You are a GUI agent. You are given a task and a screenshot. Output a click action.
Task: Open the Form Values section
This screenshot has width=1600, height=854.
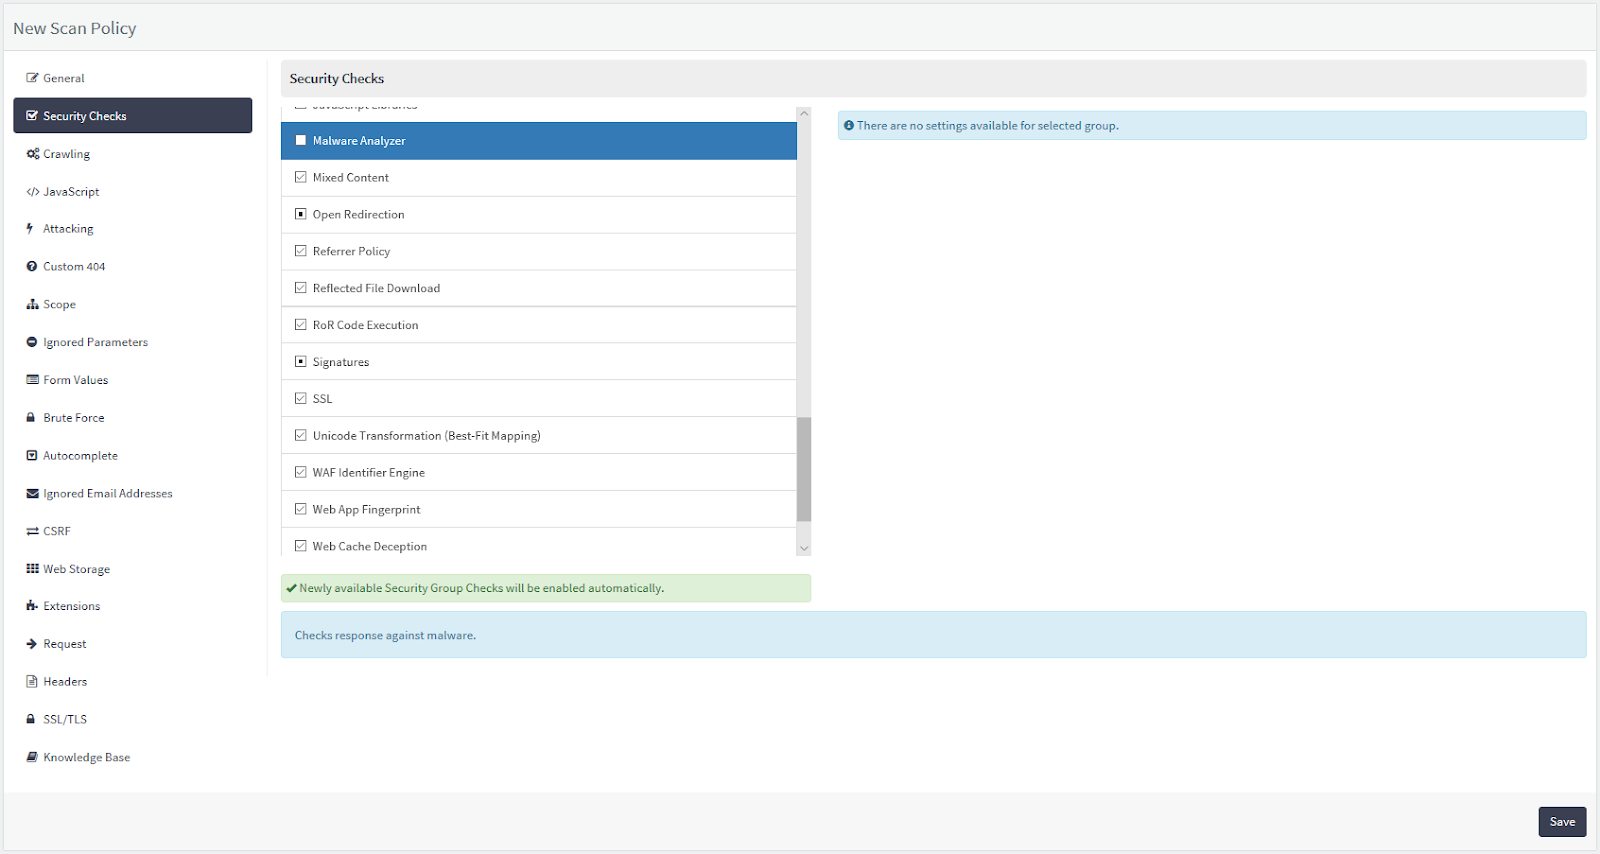coord(75,380)
